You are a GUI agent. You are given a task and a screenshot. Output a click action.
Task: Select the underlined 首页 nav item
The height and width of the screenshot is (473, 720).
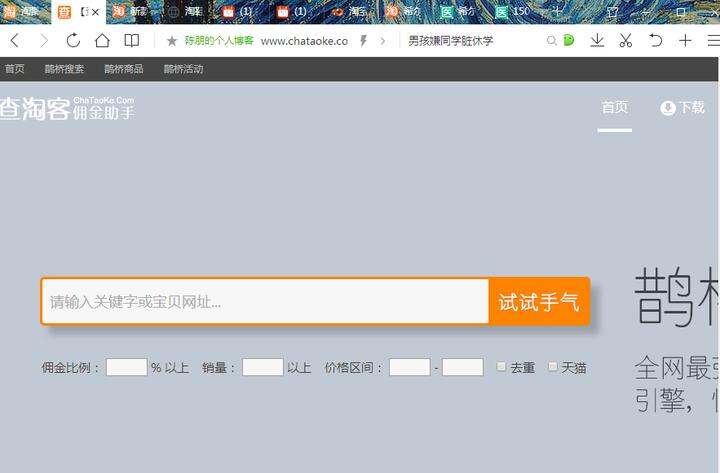(615, 108)
